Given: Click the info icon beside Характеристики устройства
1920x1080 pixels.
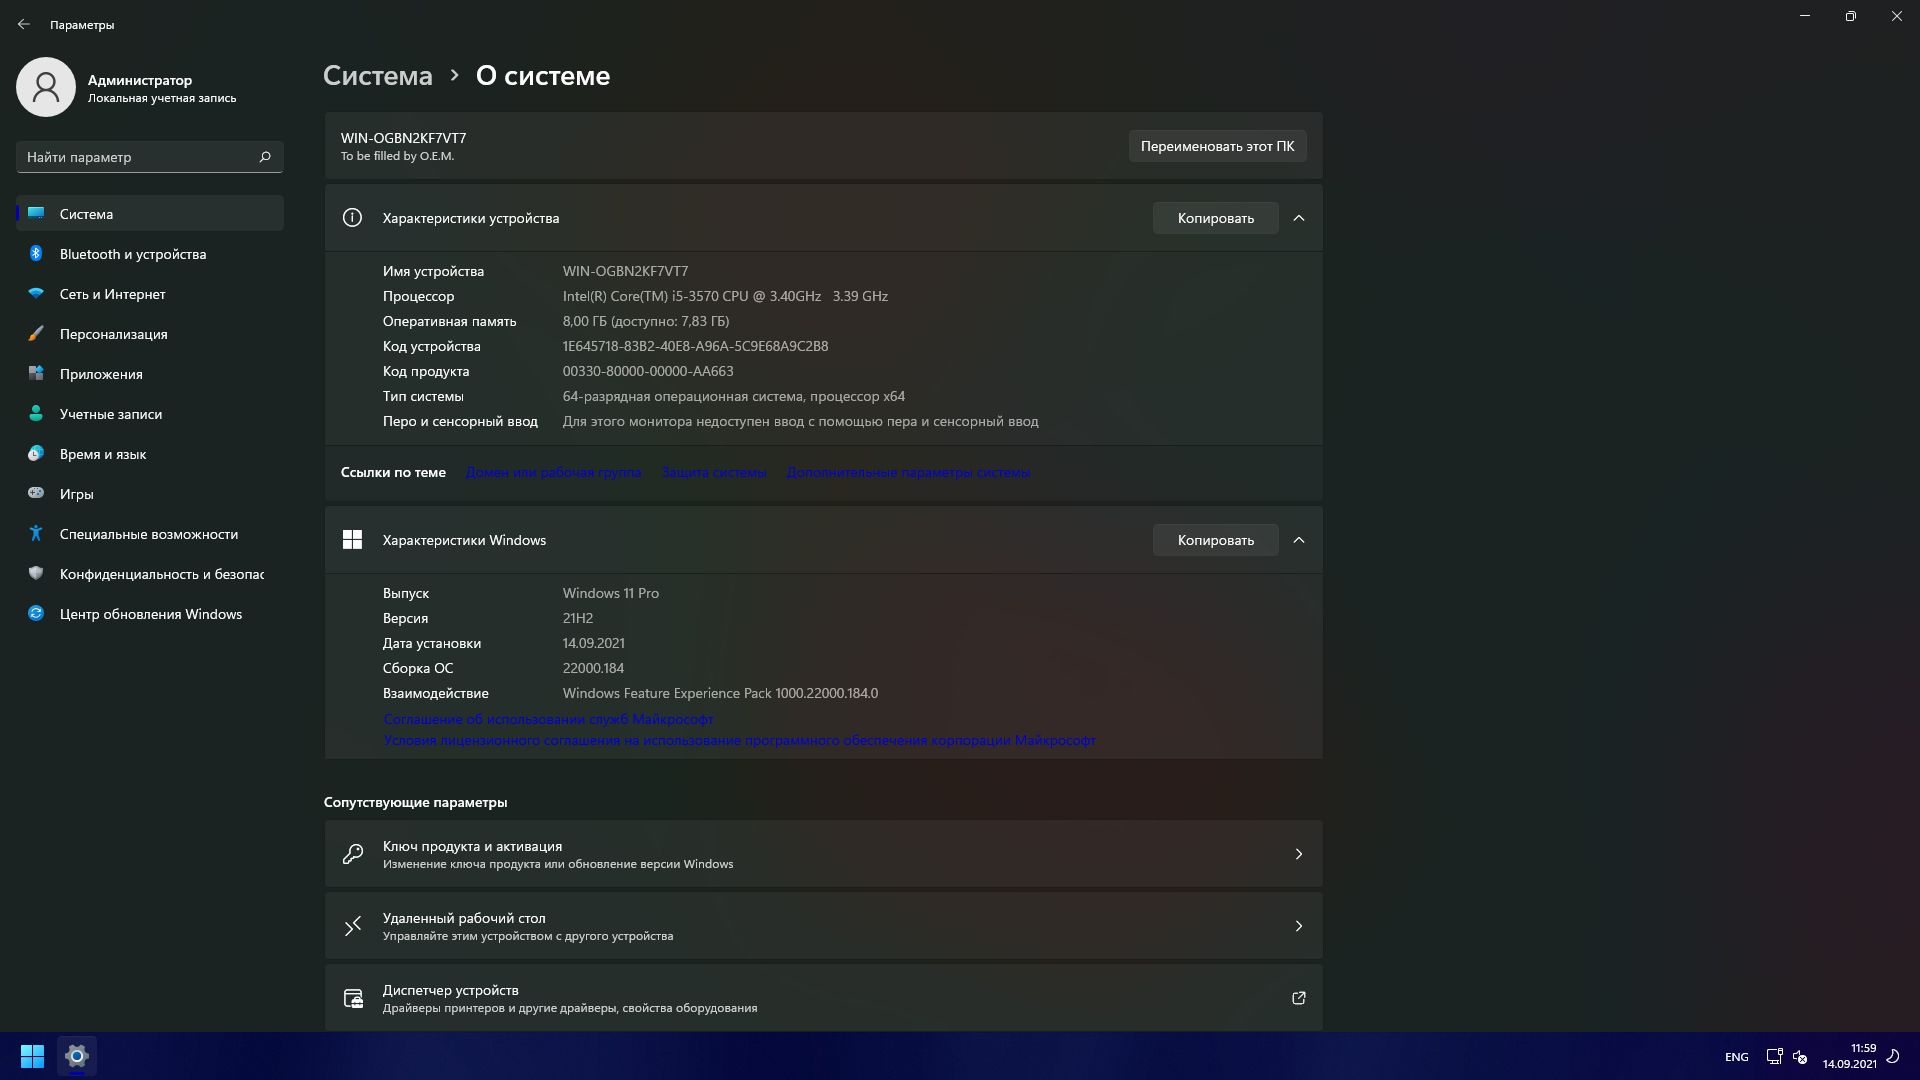Looking at the screenshot, I should (352, 218).
